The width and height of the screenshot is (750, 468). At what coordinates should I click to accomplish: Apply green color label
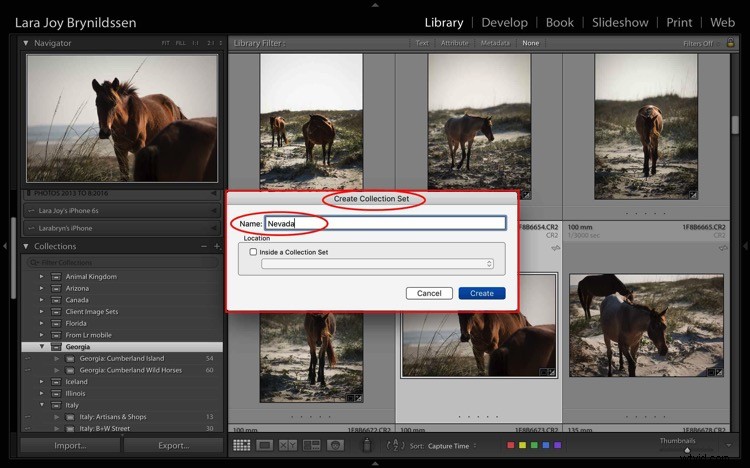point(534,446)
